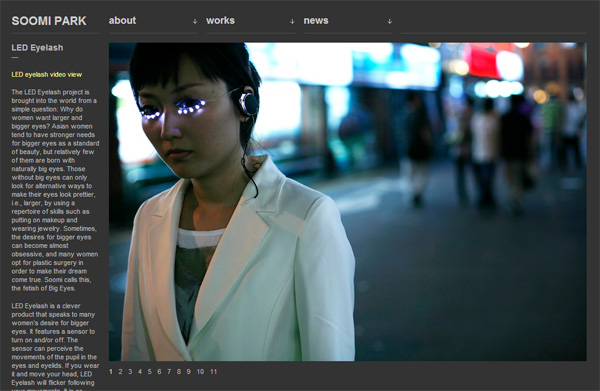
Task: Go to image page 9
Action: (x=188, y=371)
